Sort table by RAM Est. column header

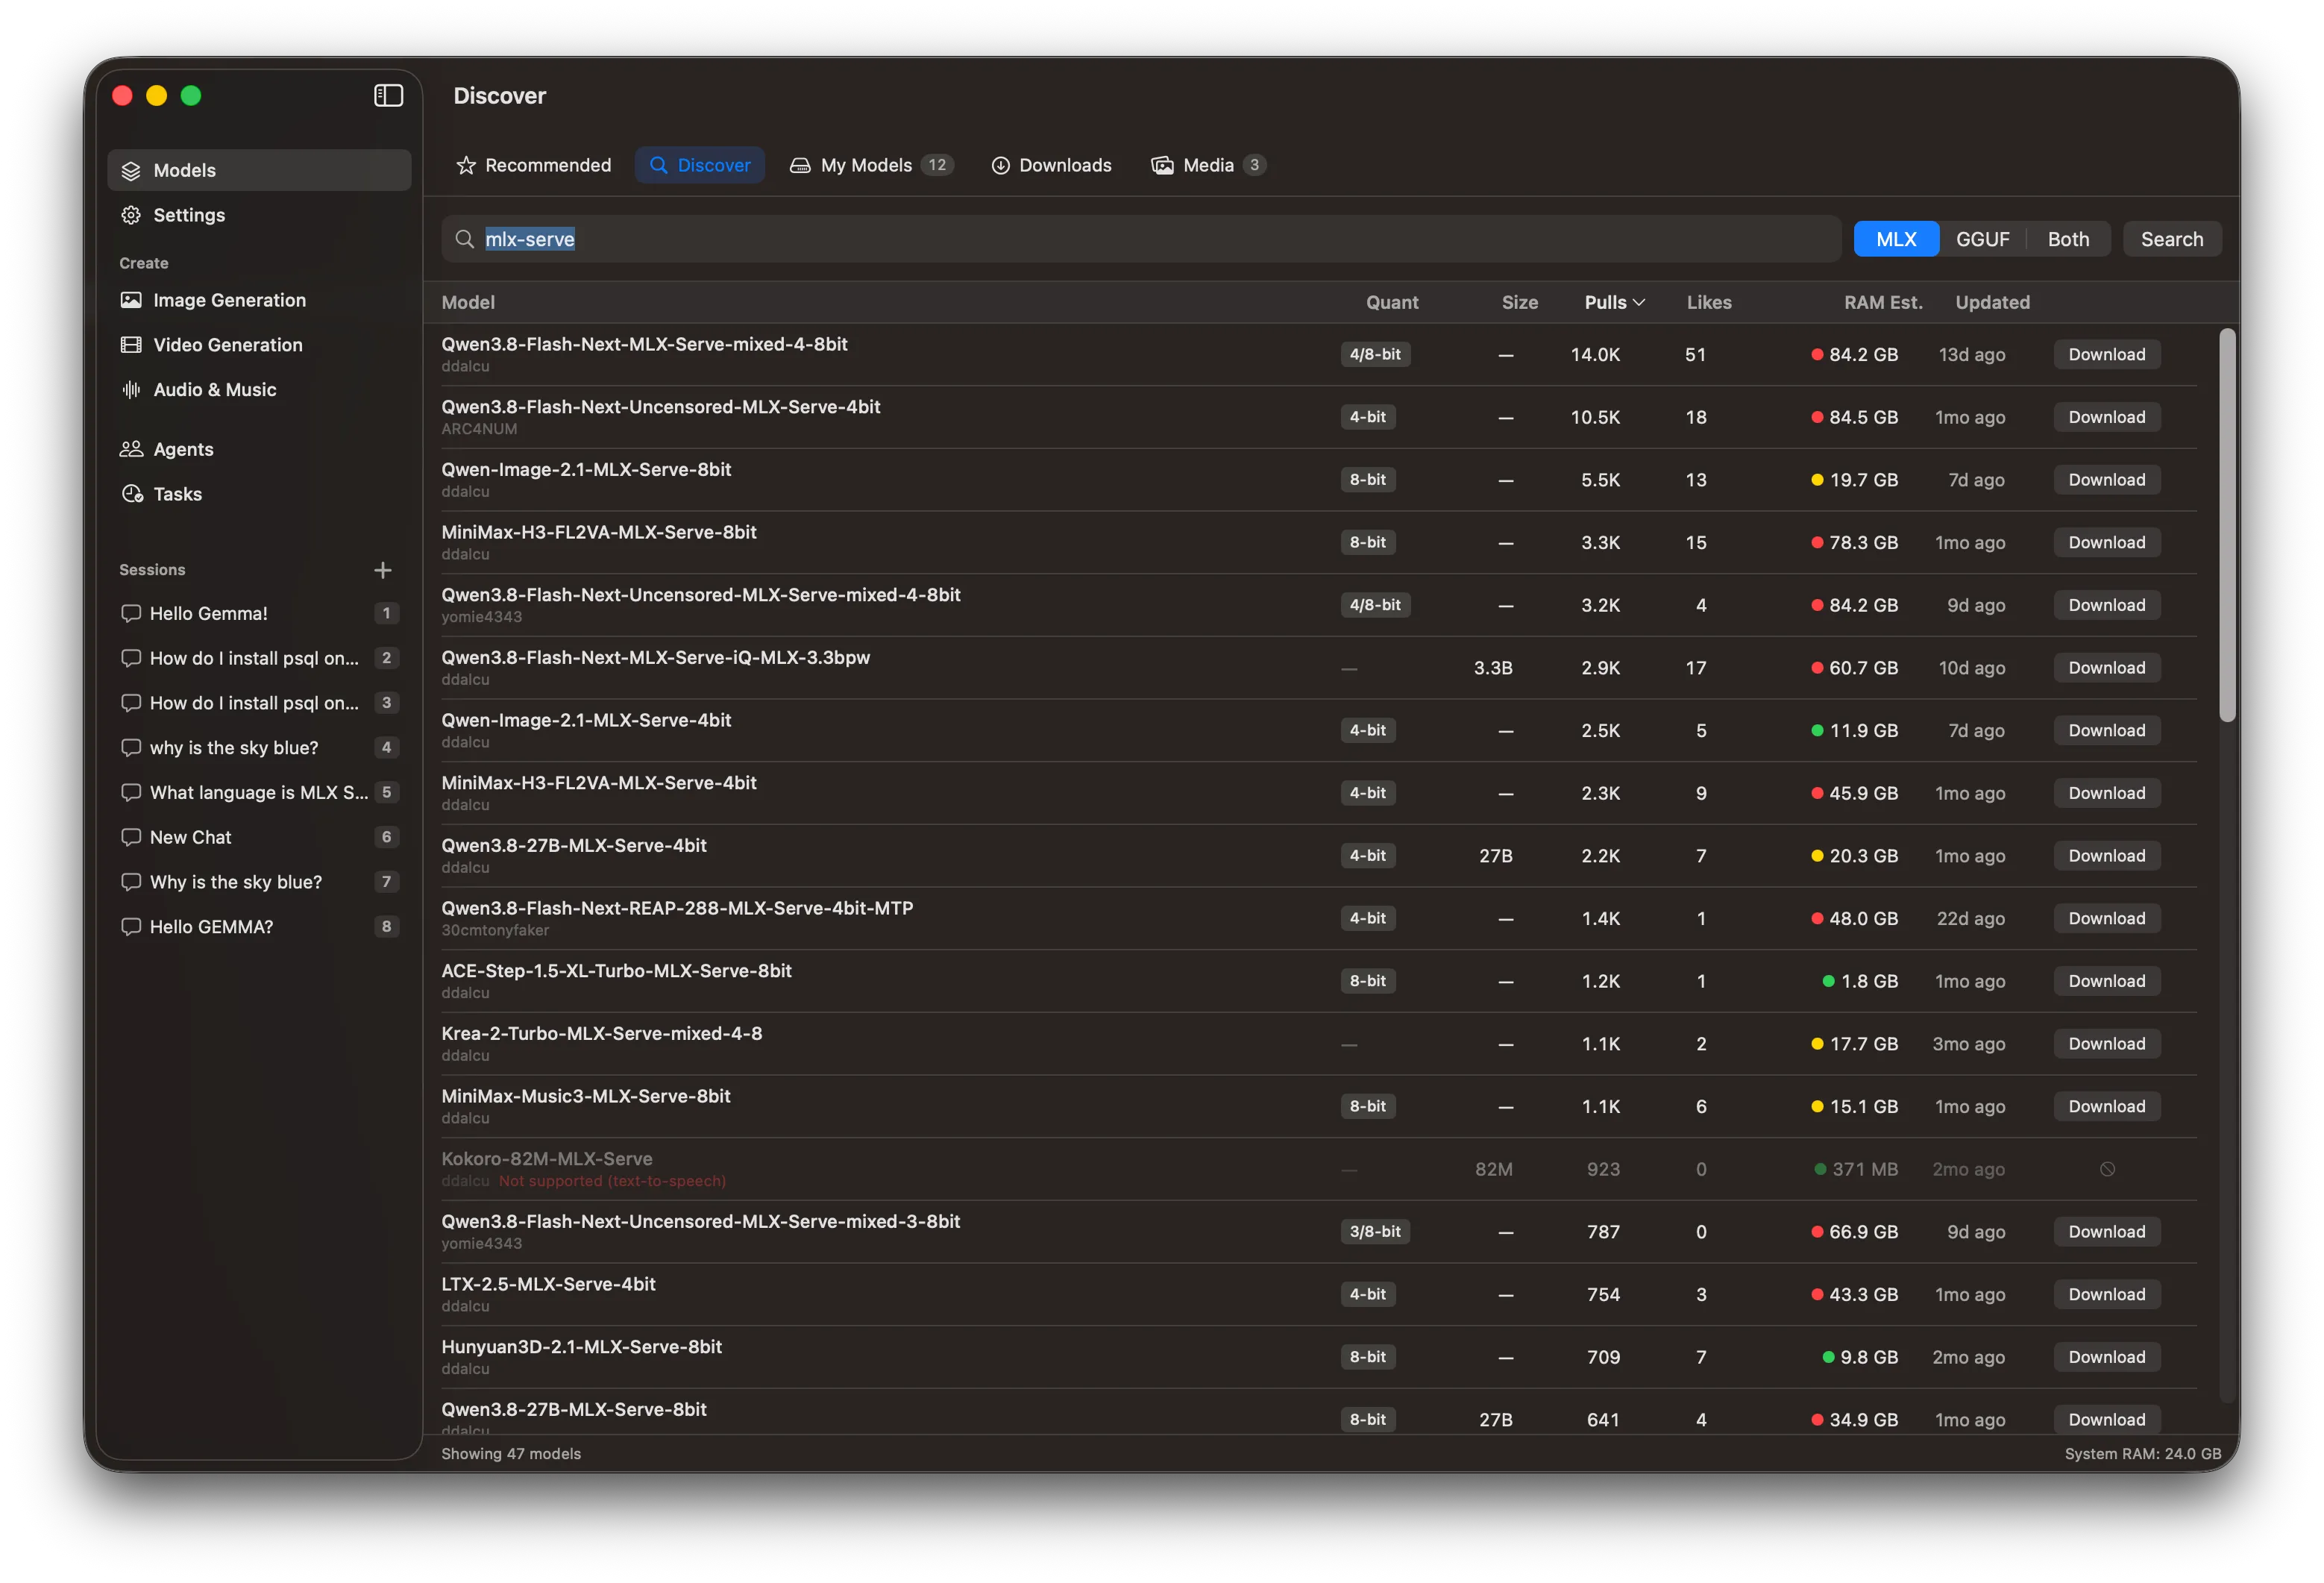tap(1883, 302)
